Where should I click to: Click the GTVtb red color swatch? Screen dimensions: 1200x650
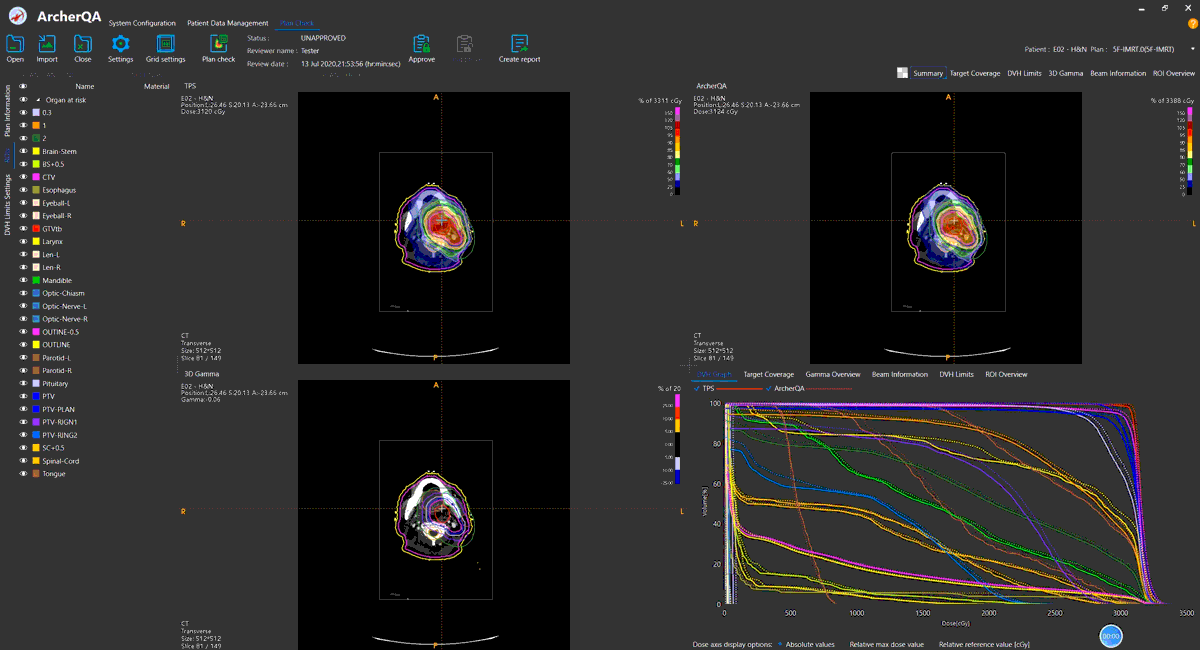pos(36,229)
